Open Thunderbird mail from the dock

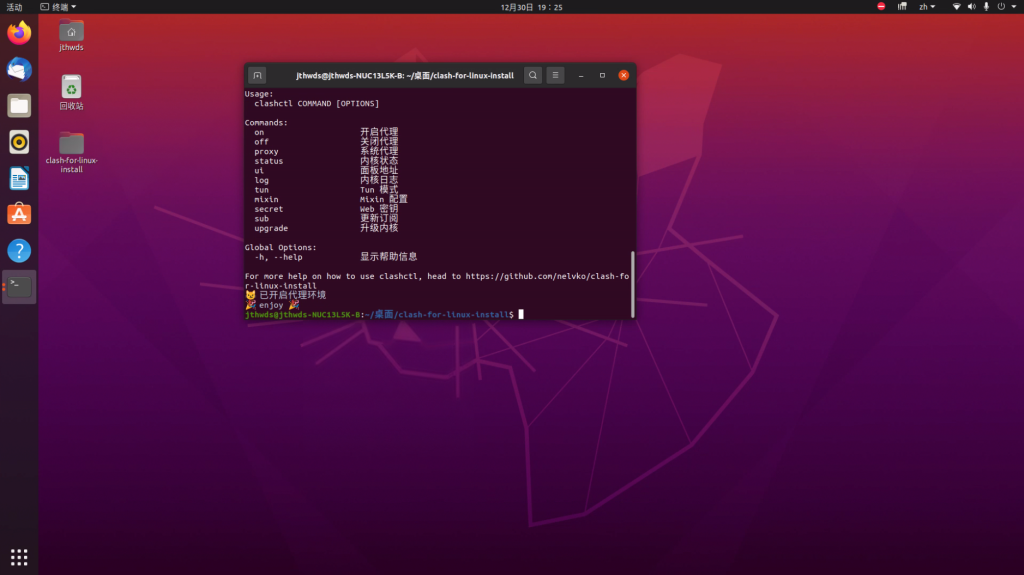(x=19, y=69)
